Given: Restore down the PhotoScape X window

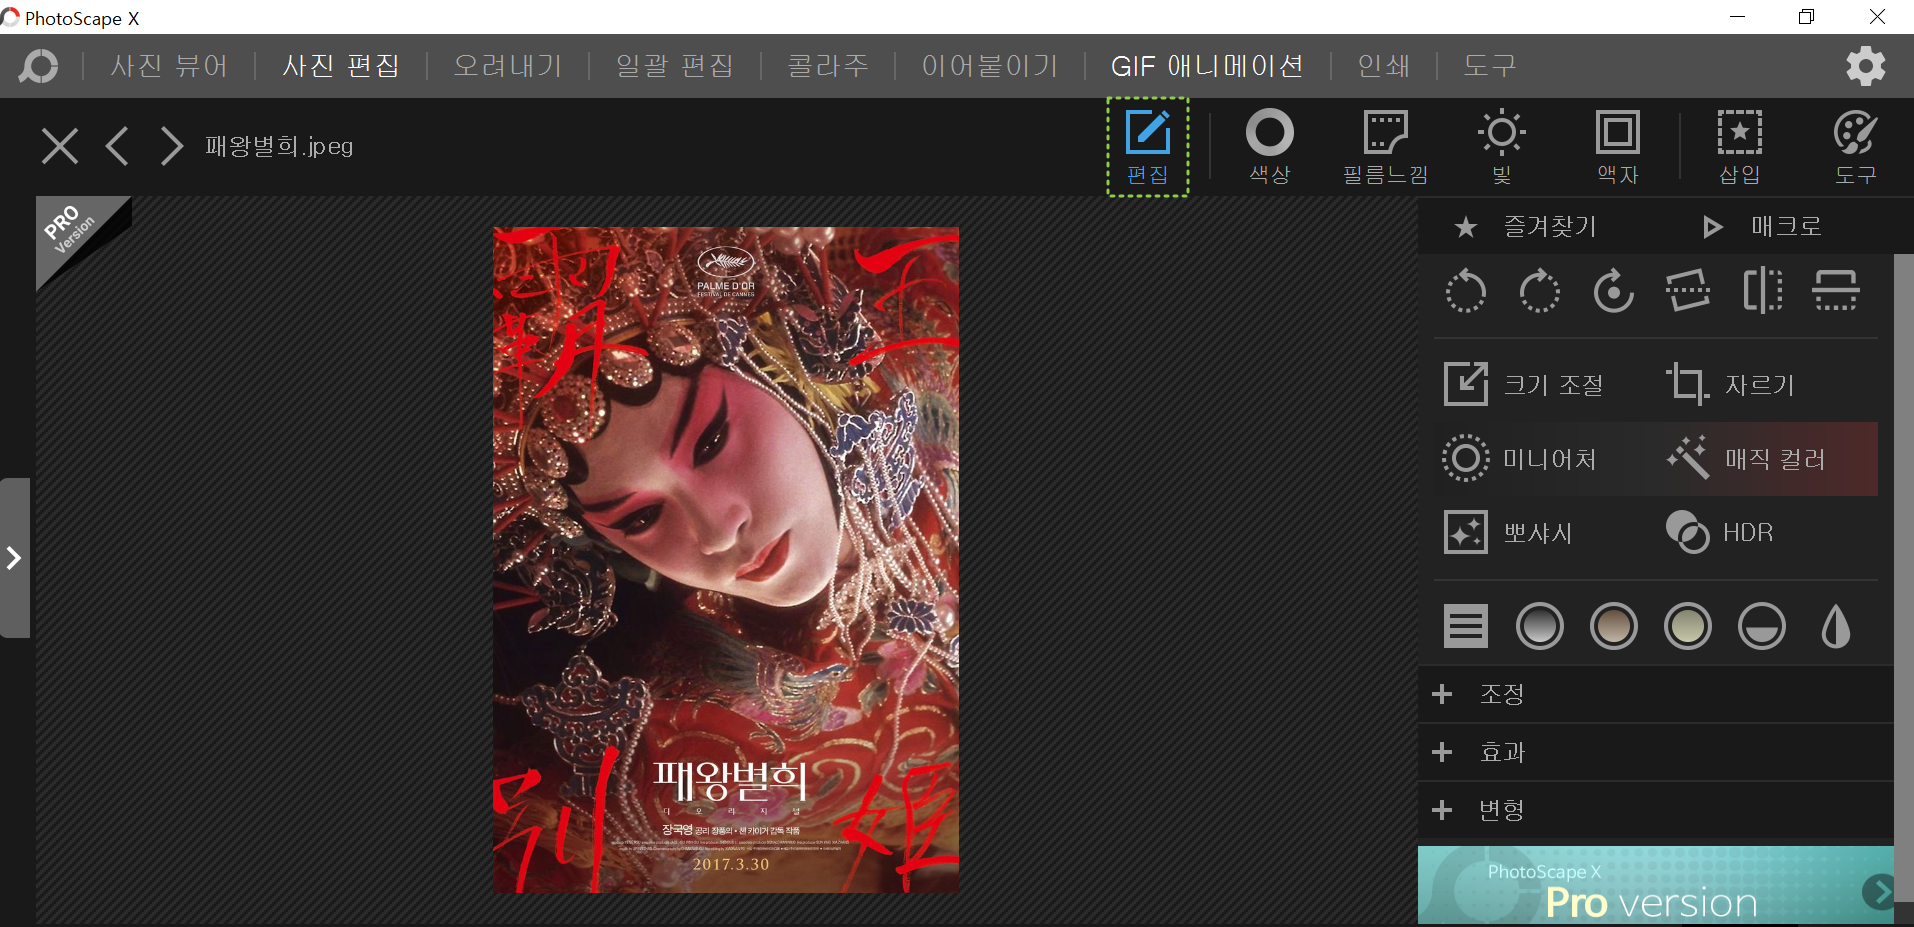Looking at the screenshot, I should [1806, 17].
